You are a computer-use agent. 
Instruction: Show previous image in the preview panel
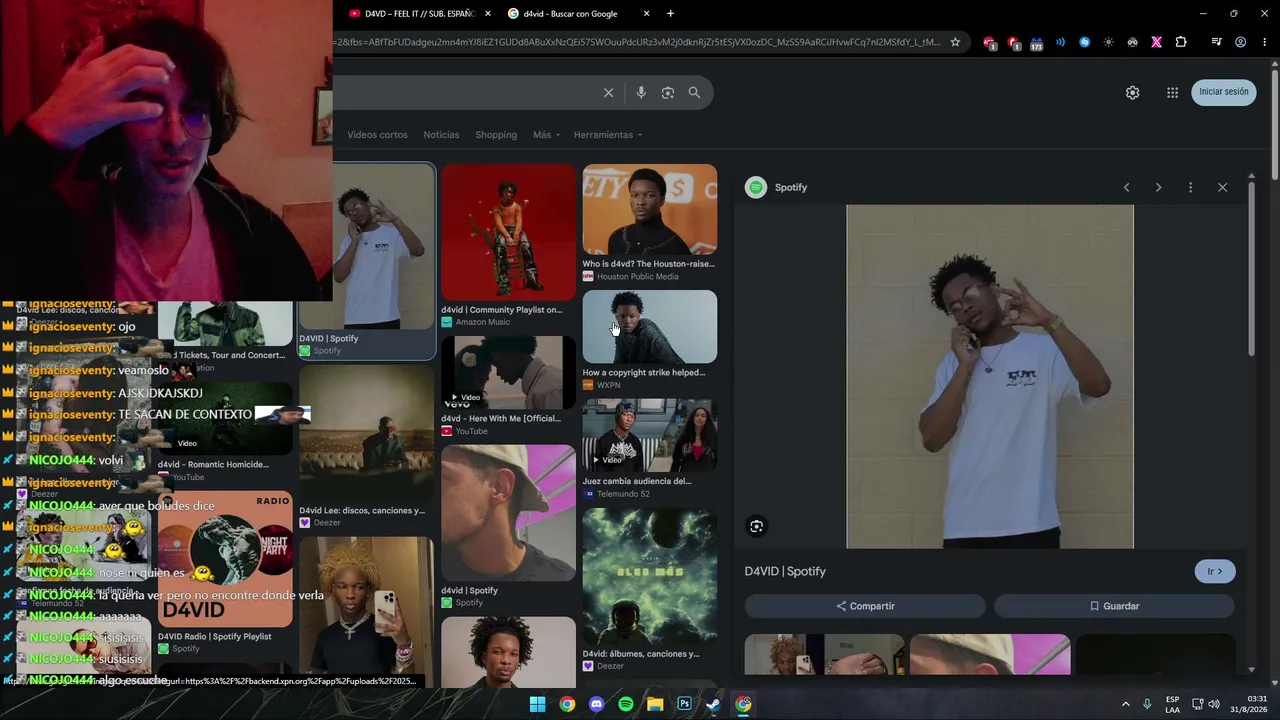1126,188
